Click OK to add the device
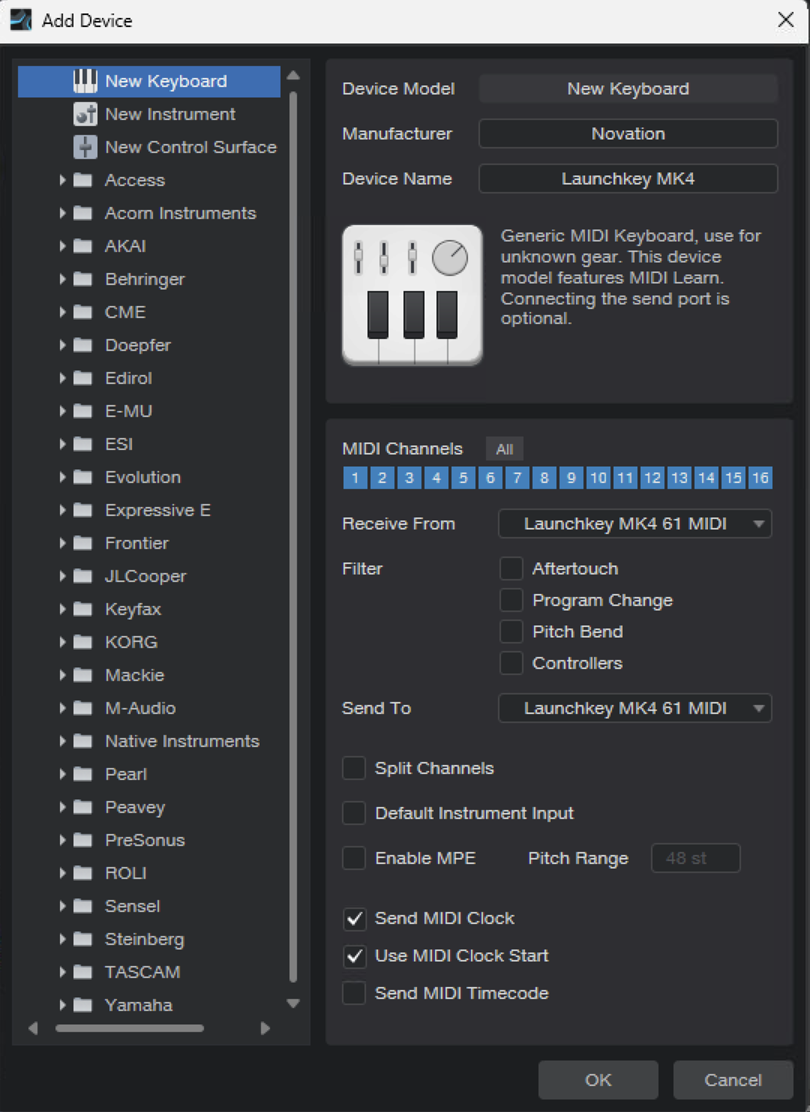Image resolution: width=810 pixels, height=1112 pixels. (x=598, y=1079)
